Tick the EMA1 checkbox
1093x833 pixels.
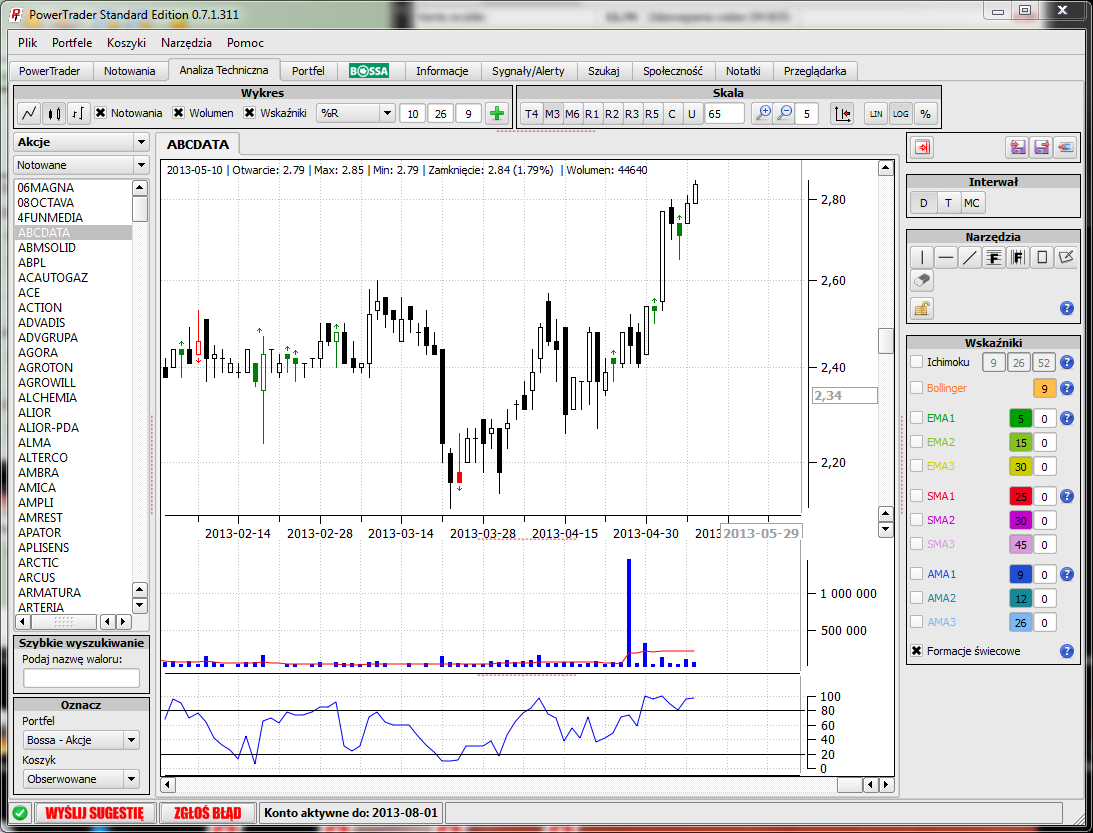(x=917, y=418)
